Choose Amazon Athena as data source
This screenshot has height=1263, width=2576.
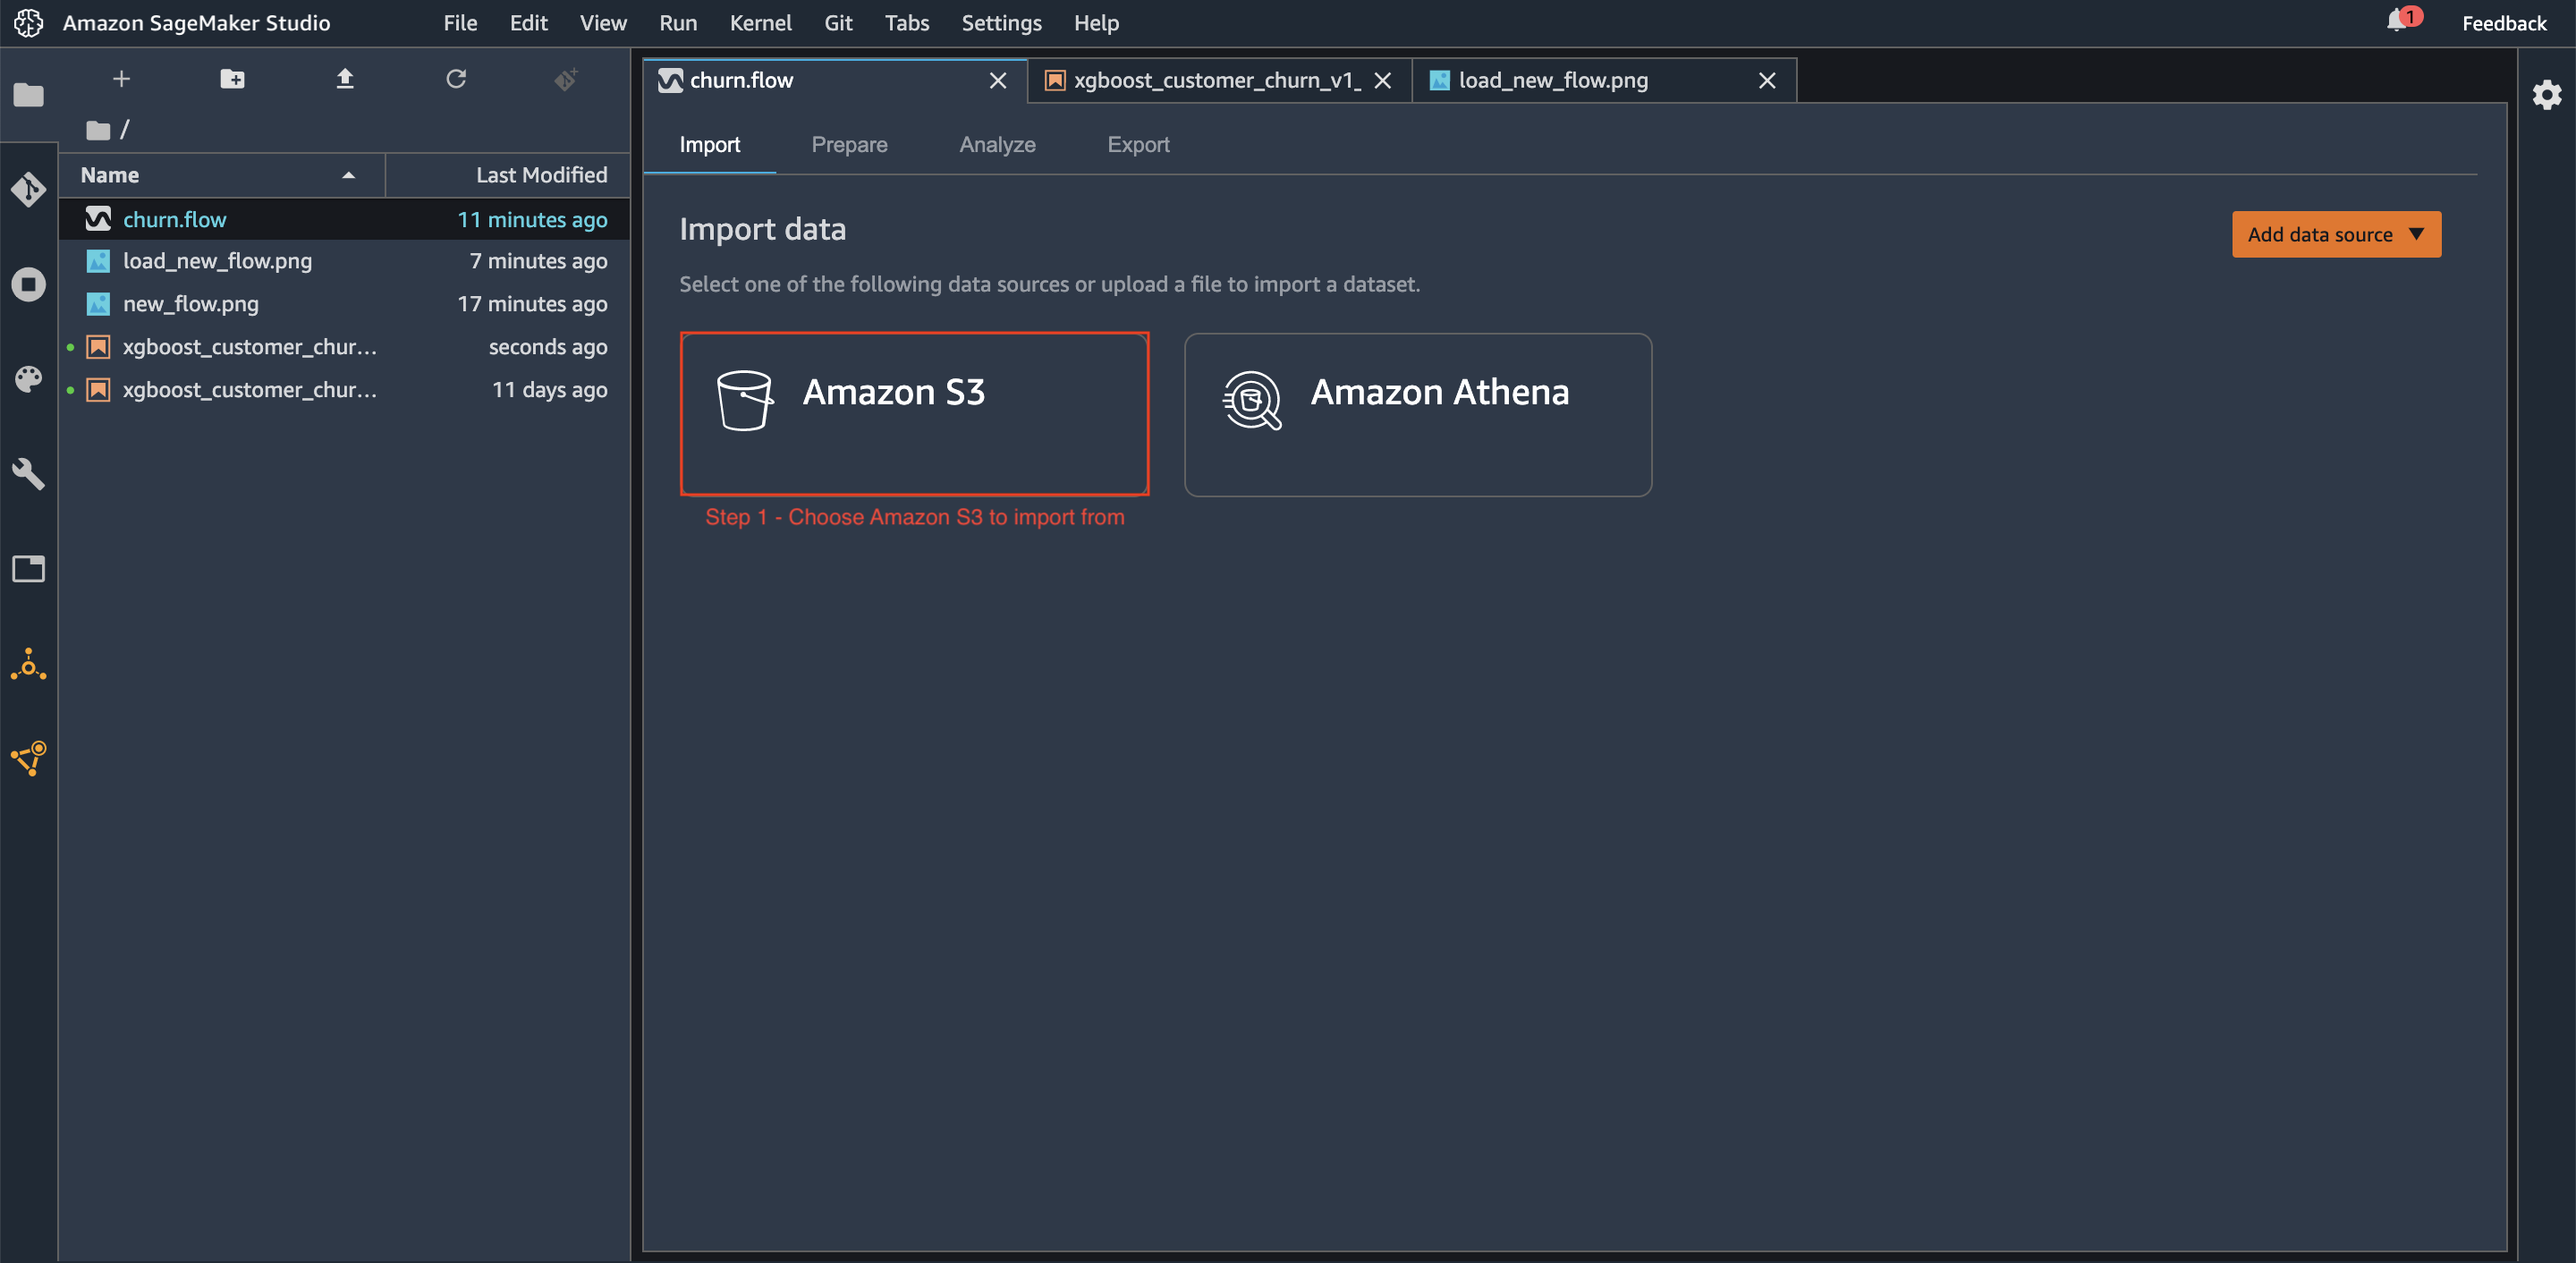1417,414
